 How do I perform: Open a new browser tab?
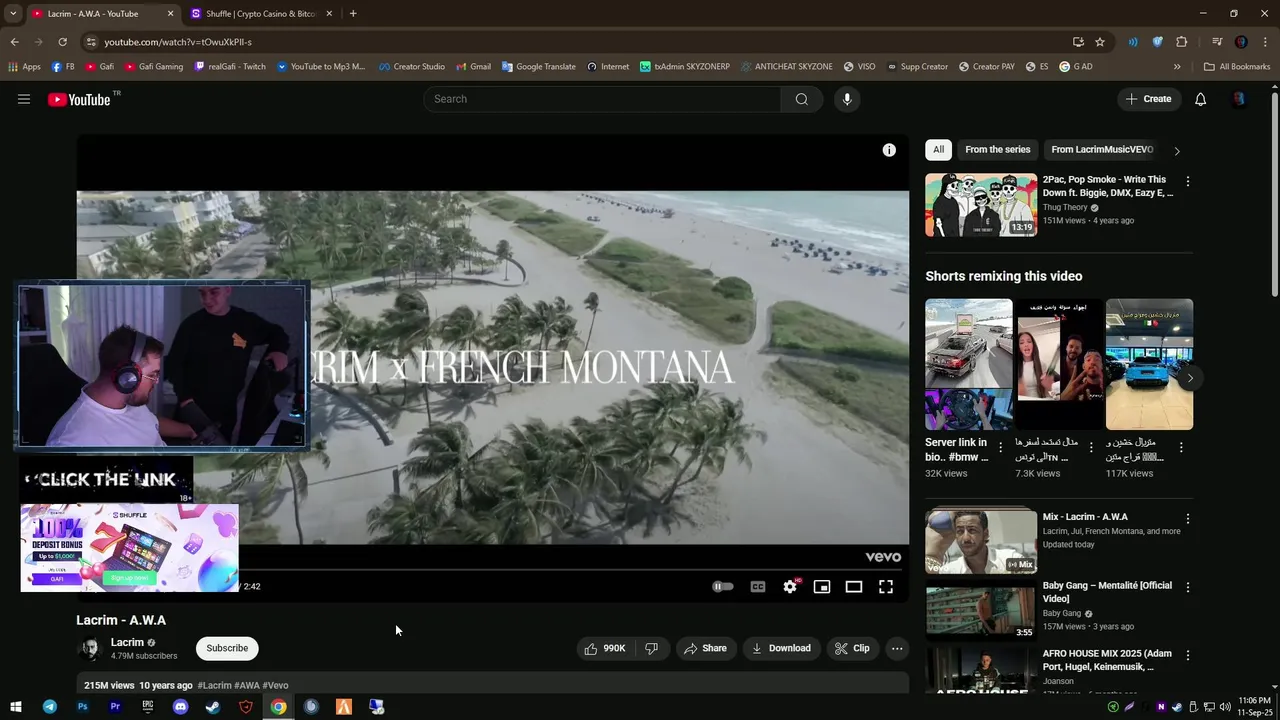(353, 14)
